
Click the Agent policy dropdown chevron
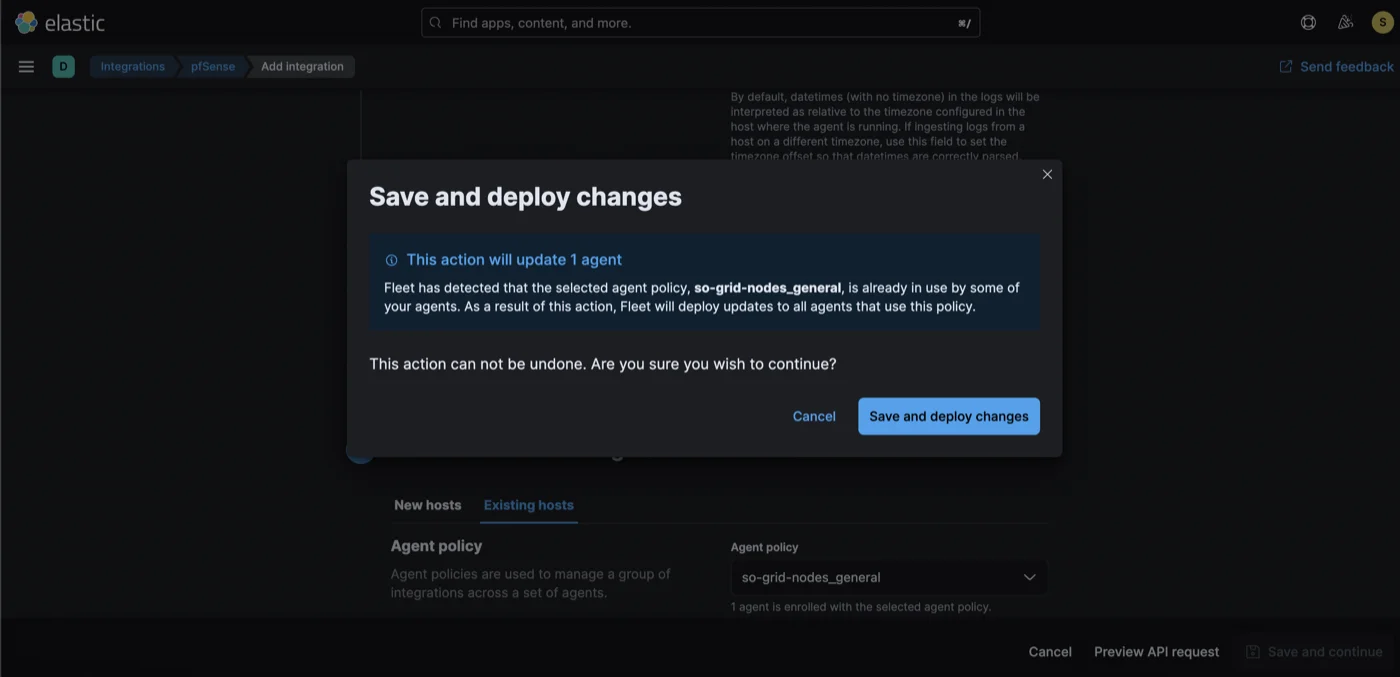tap(1029, 577)
